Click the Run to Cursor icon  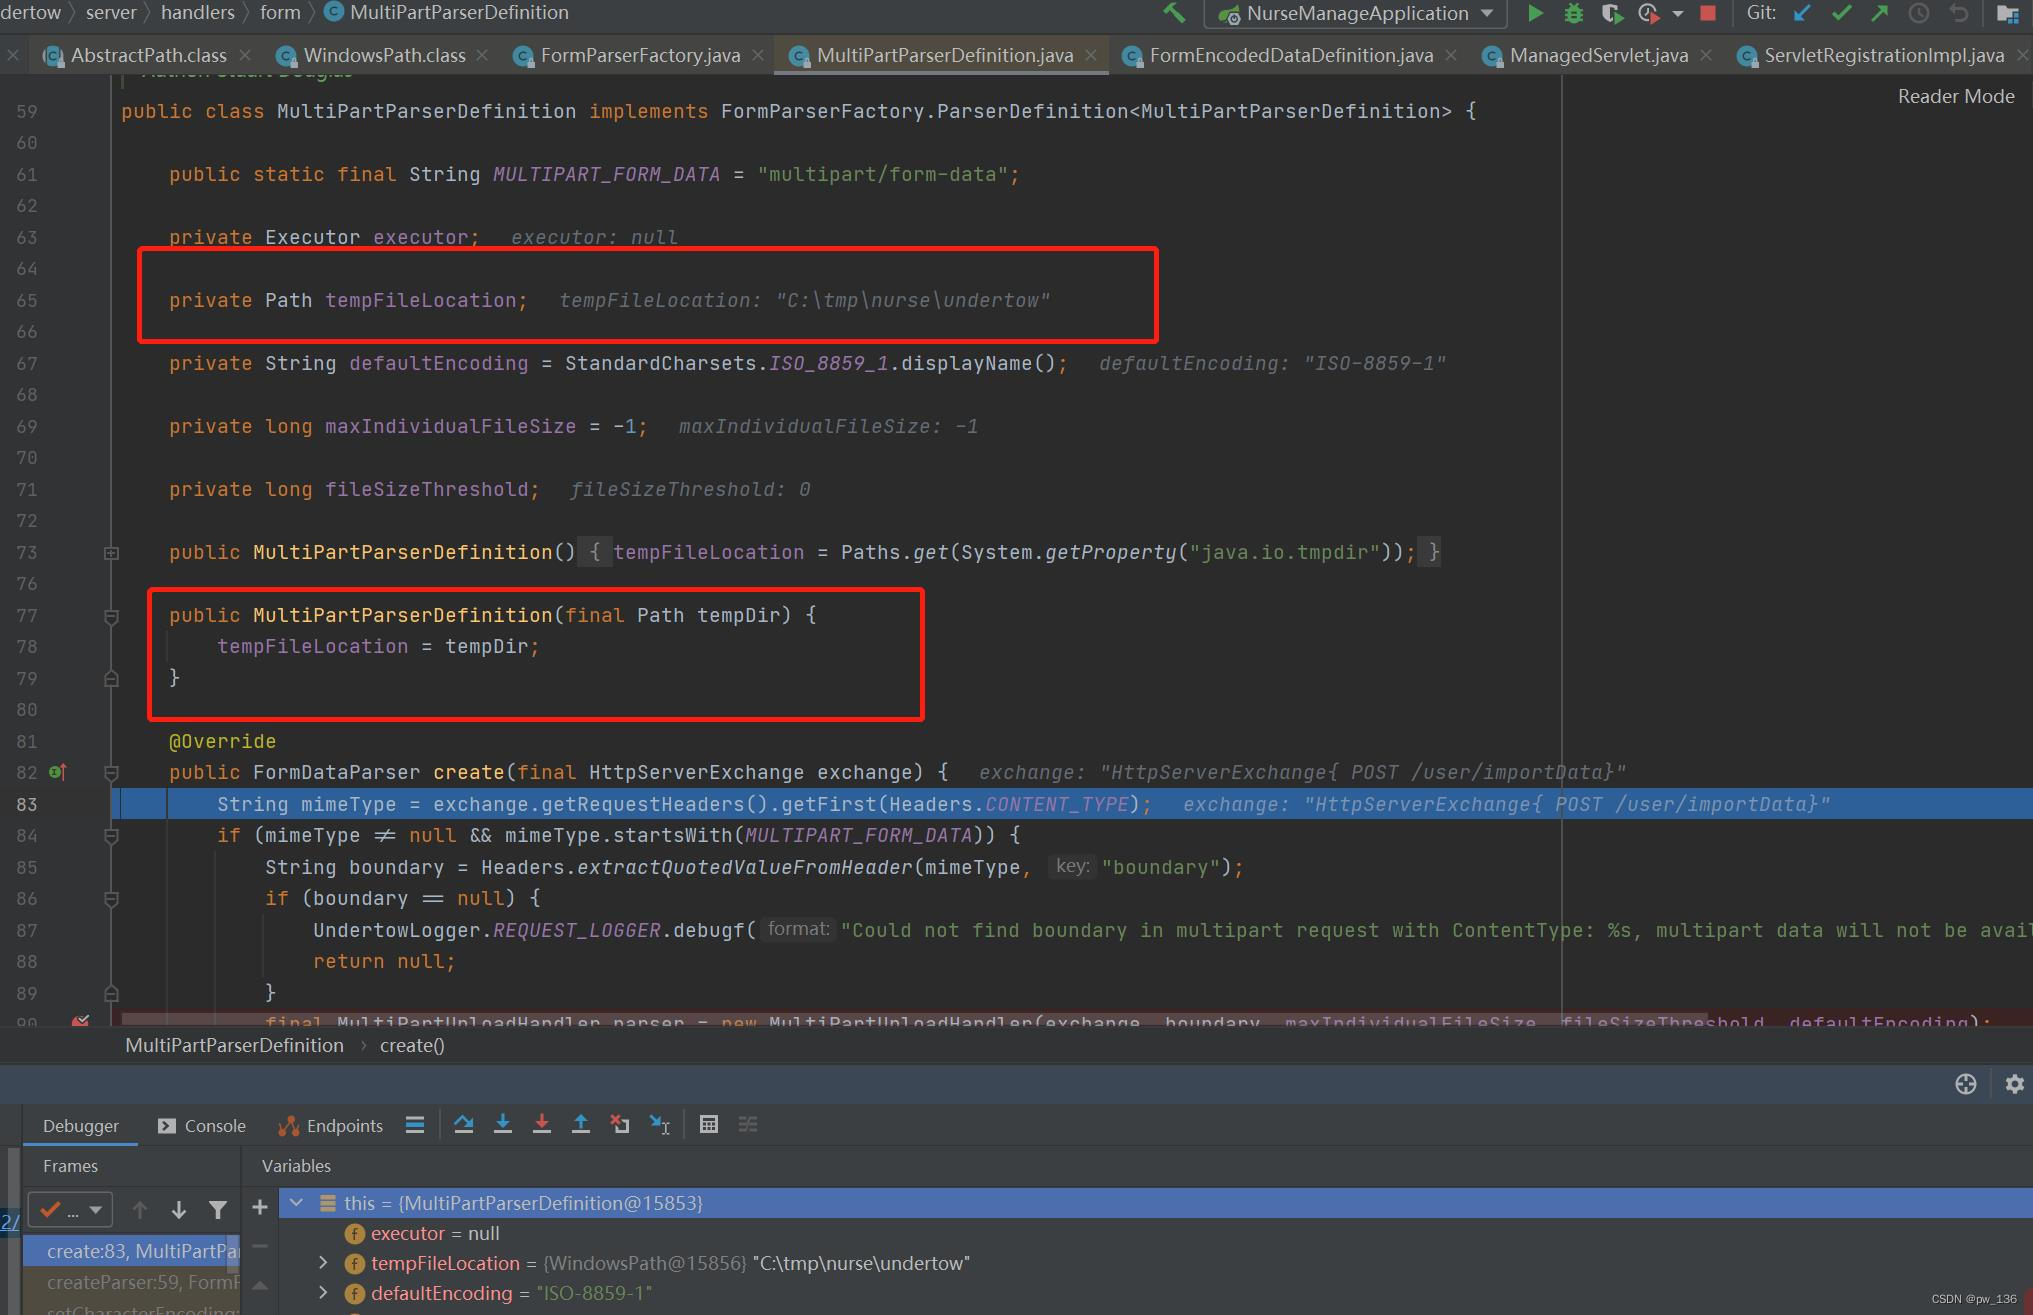tap(659, 1124)
